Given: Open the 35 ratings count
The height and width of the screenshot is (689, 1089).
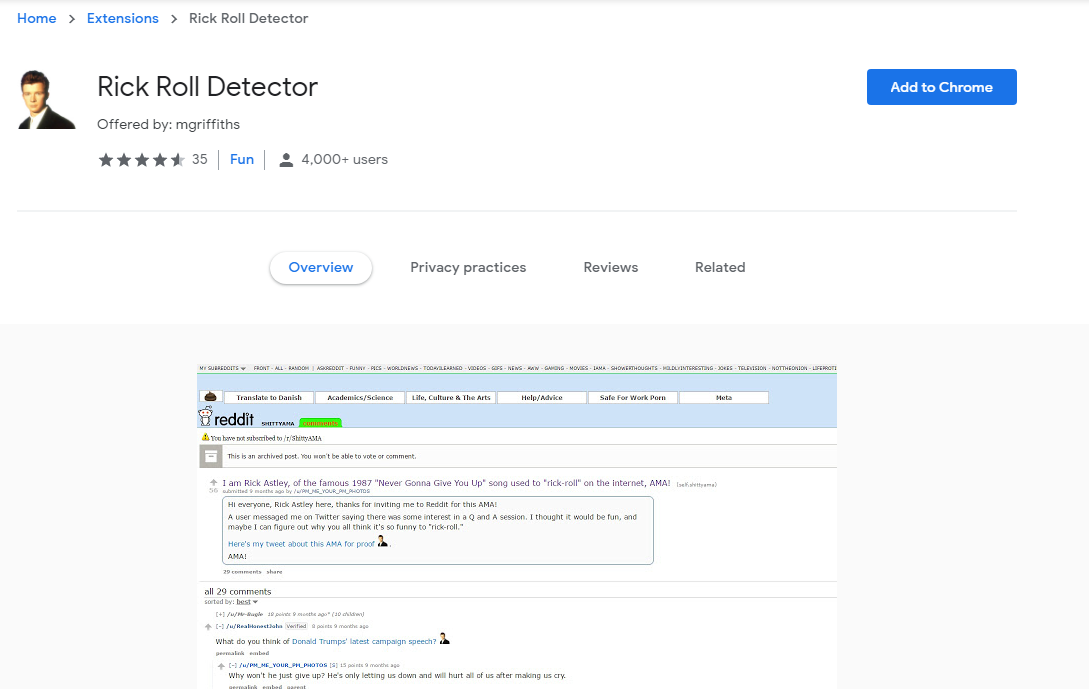Looking at the screenshot, I should pyautogui.click(x=200, y=160).
